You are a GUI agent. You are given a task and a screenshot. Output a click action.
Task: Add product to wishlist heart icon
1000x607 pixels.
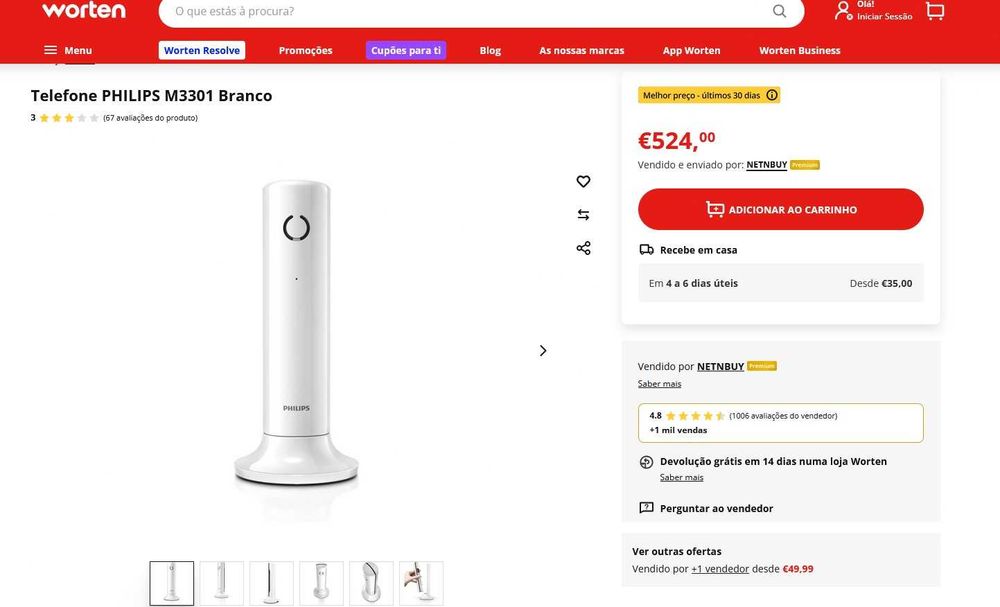(583, 181)
